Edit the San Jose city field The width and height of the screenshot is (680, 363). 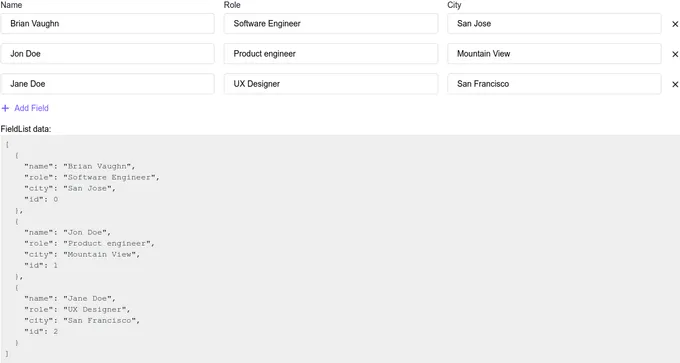554,23
